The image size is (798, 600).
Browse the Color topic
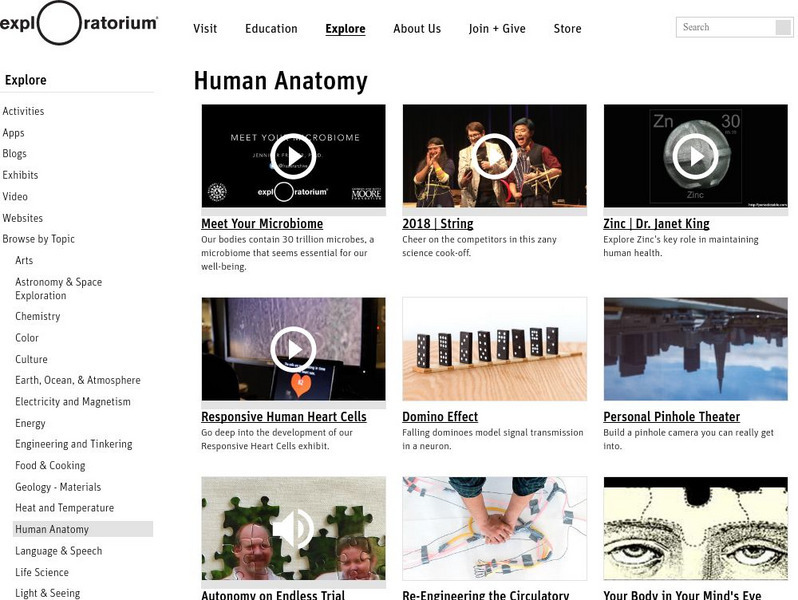point(27,338)
